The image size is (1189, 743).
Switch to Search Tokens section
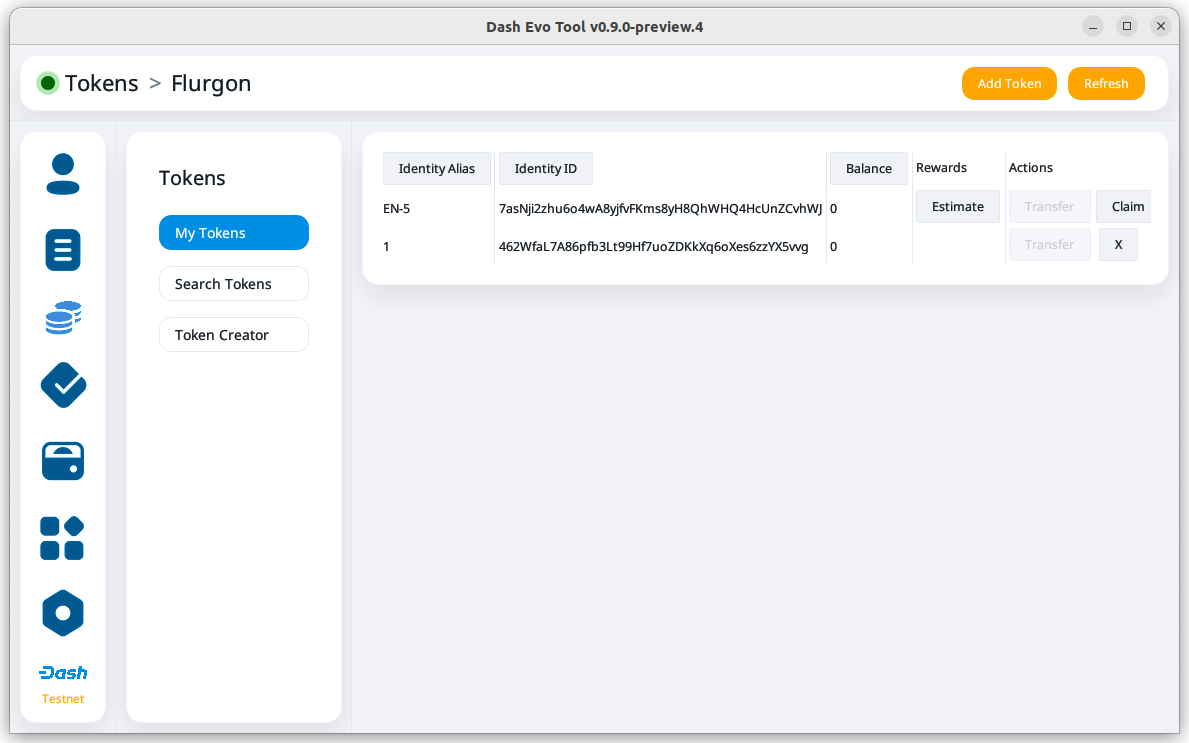(233, 284)
